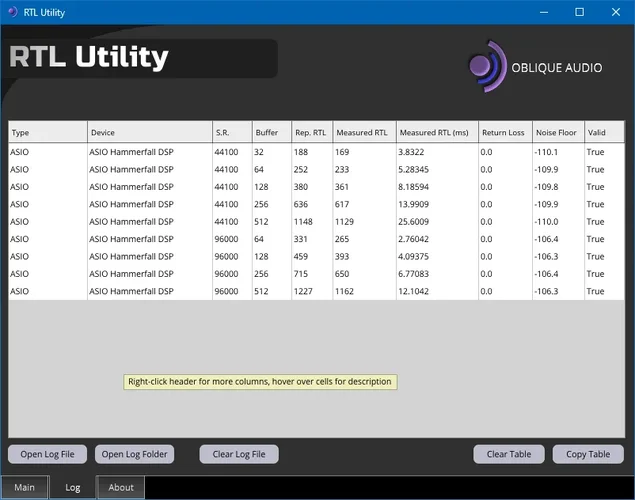Click Measured RTL value 617
Screen dimensions: 635x500
(x=364, y=204)
